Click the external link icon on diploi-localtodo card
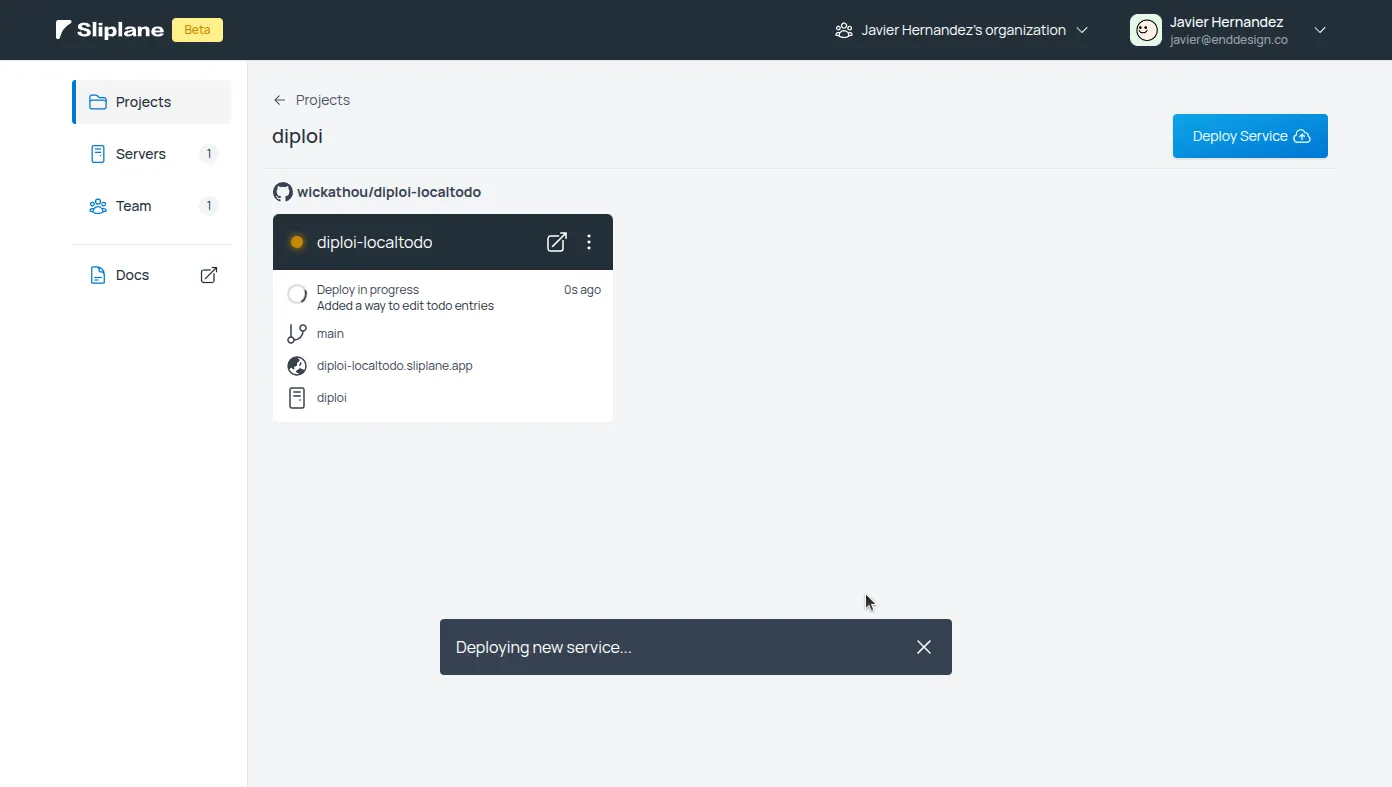The image size is (1392, 787). tap(556, 242)
